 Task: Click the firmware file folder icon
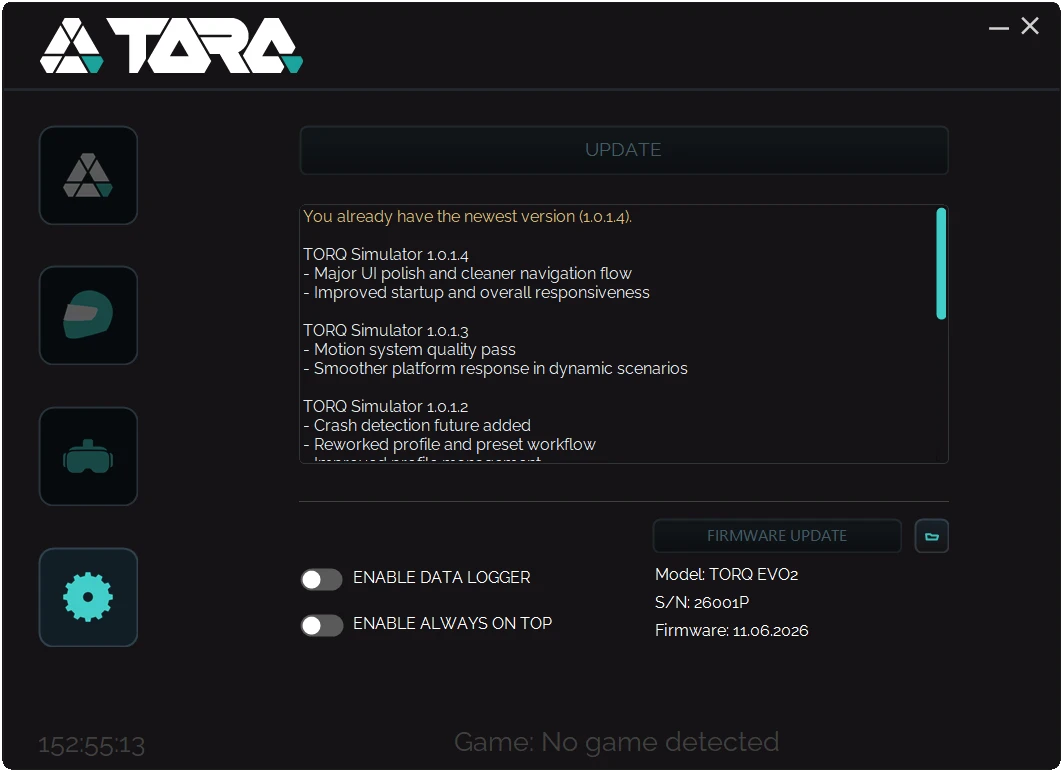(x=931, y=536)
